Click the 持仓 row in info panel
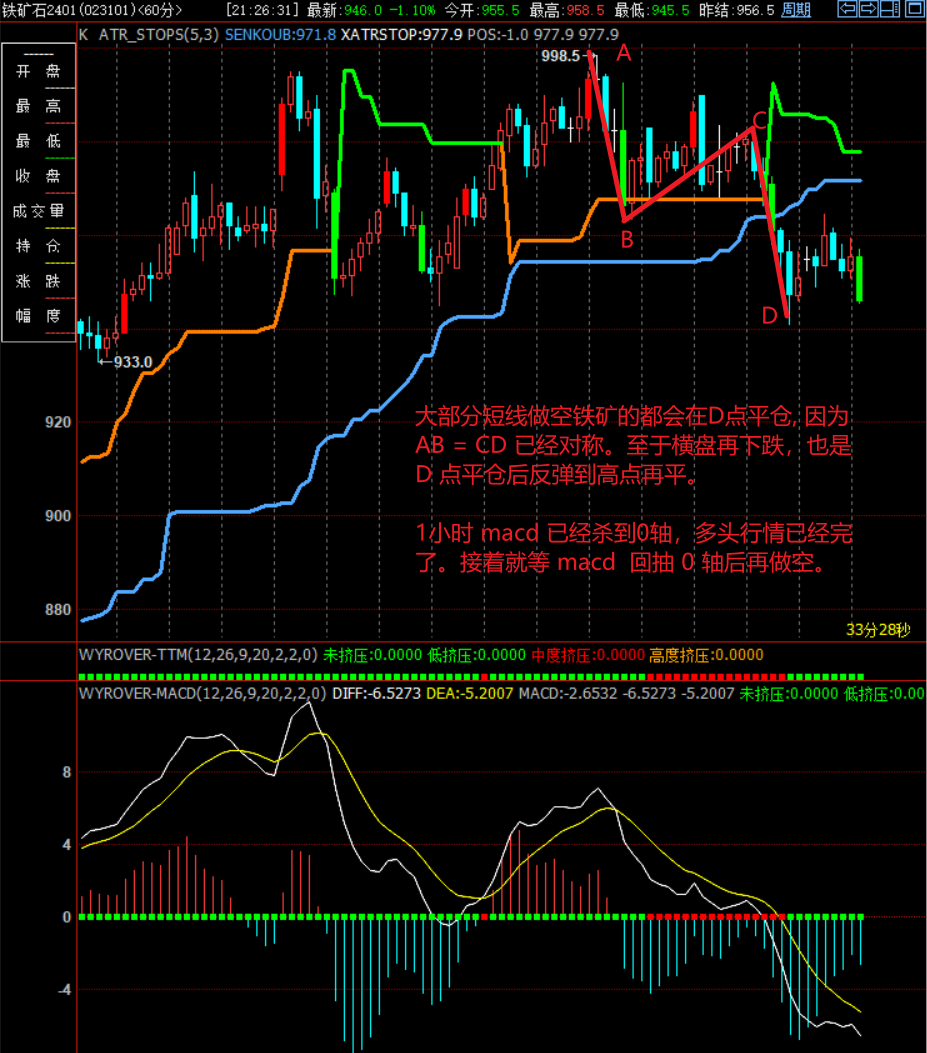927x1053 pixels. point(39,246)
